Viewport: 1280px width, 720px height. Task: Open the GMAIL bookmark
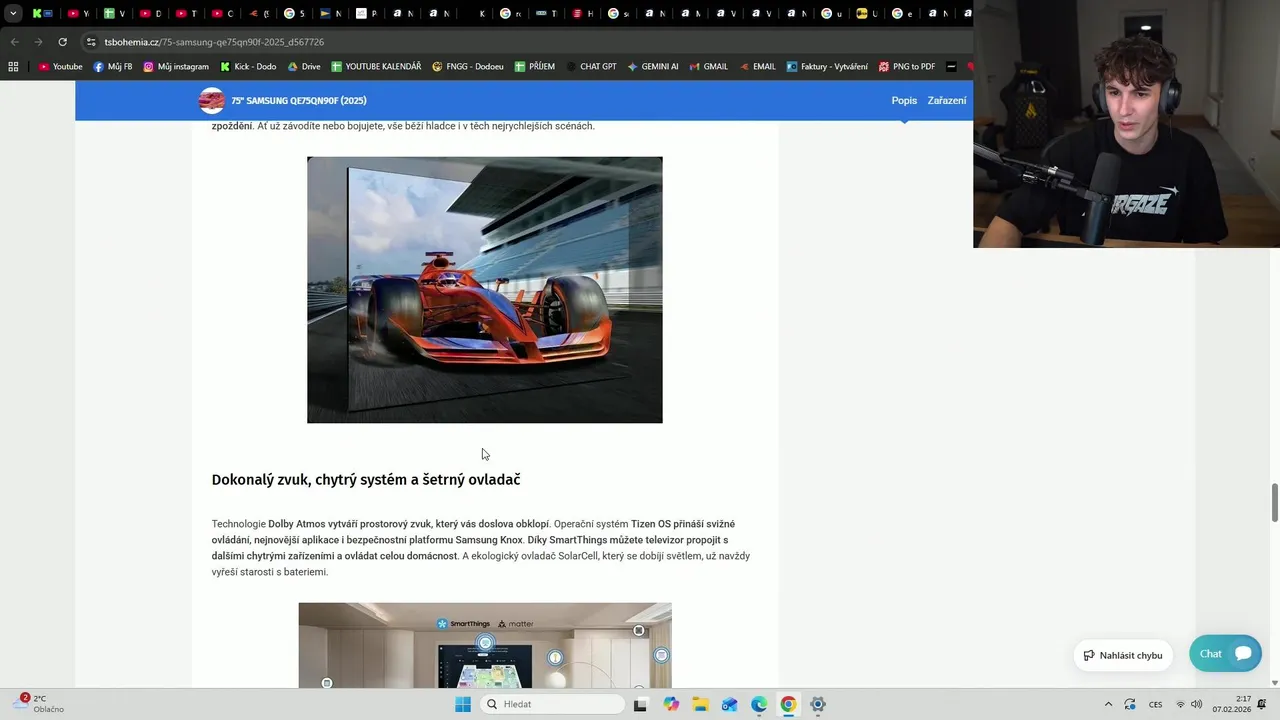(x=708, y=67)
